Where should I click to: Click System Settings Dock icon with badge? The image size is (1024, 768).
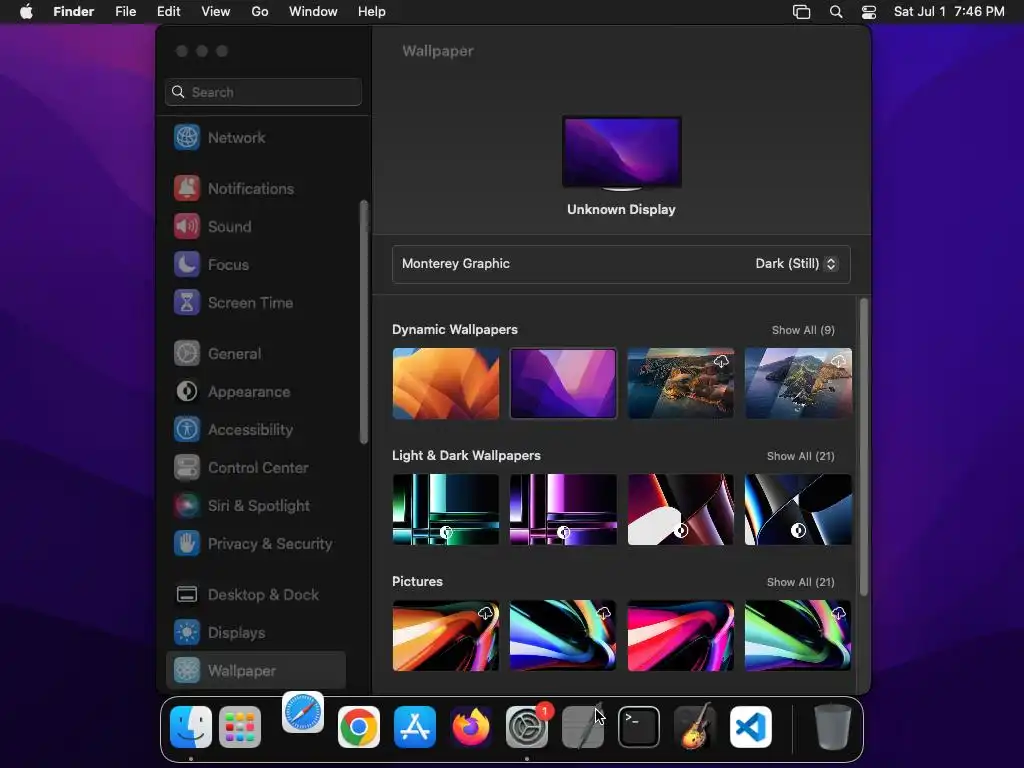pyautogui.click(x=527, y=727)
